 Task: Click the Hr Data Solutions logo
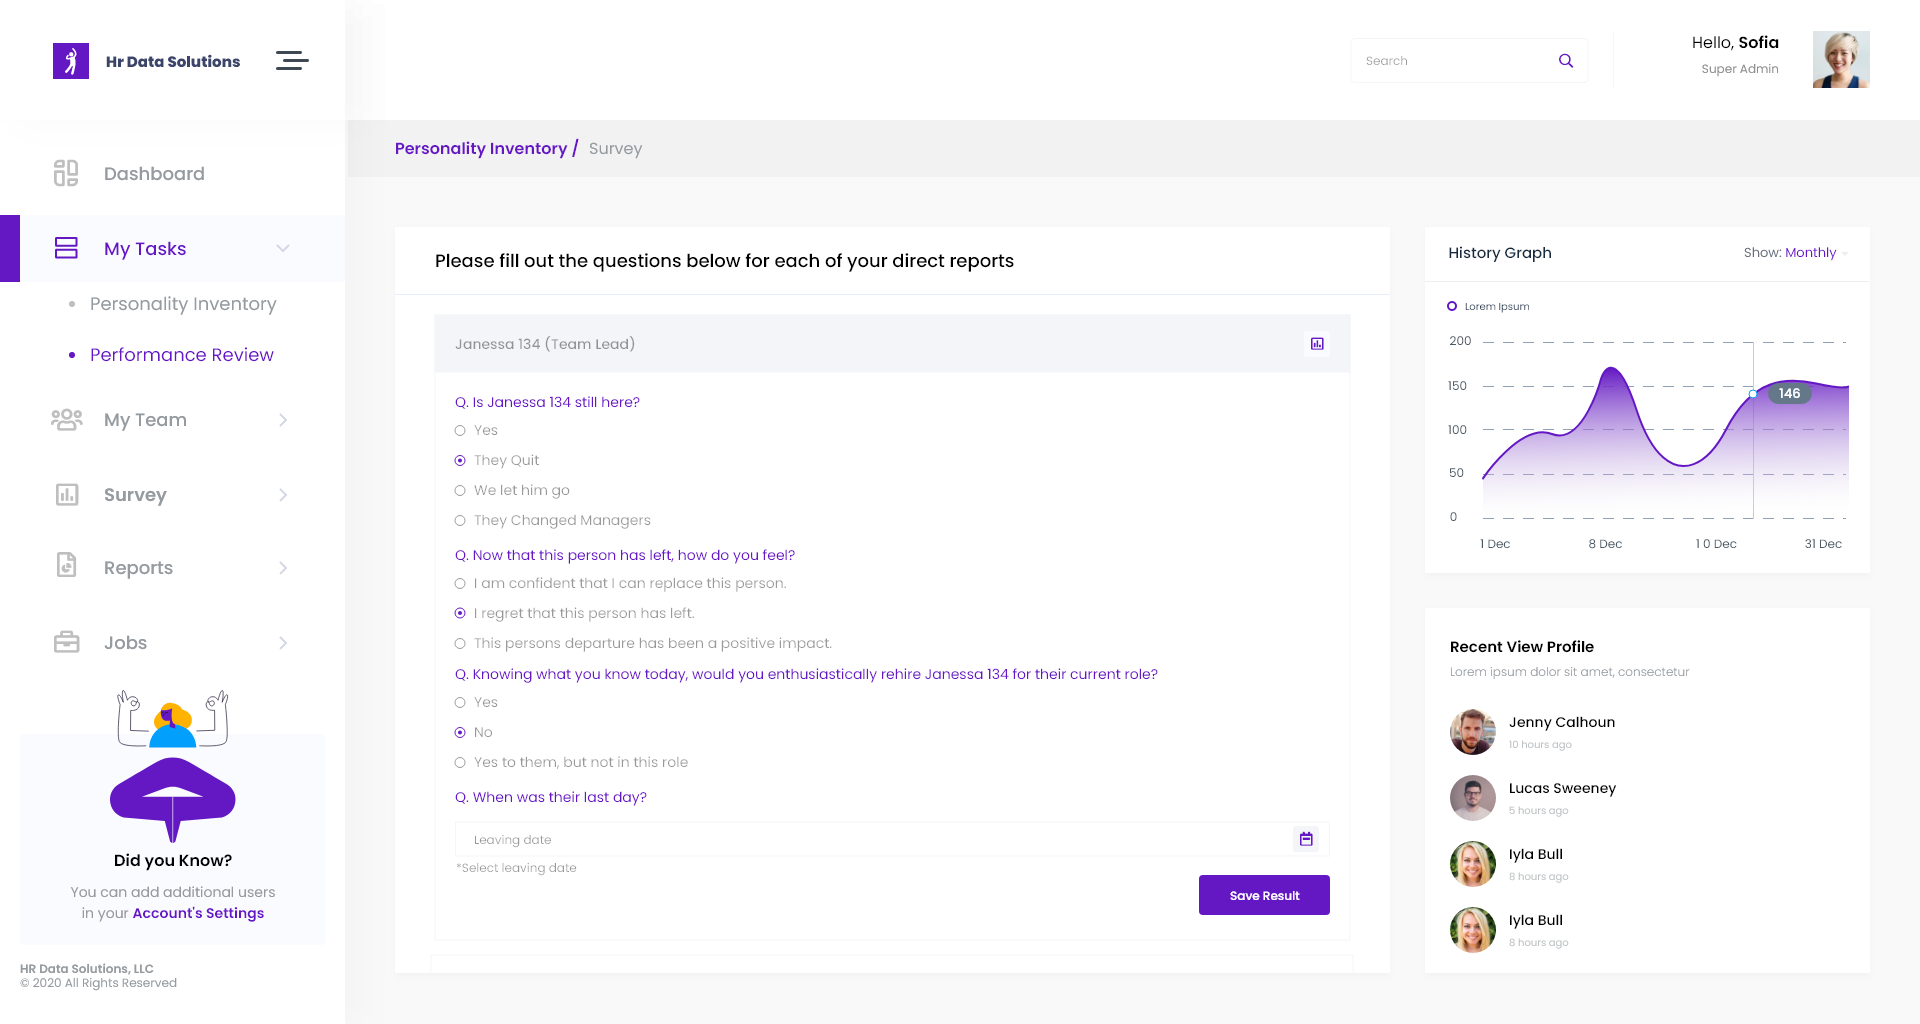[71, 61]
